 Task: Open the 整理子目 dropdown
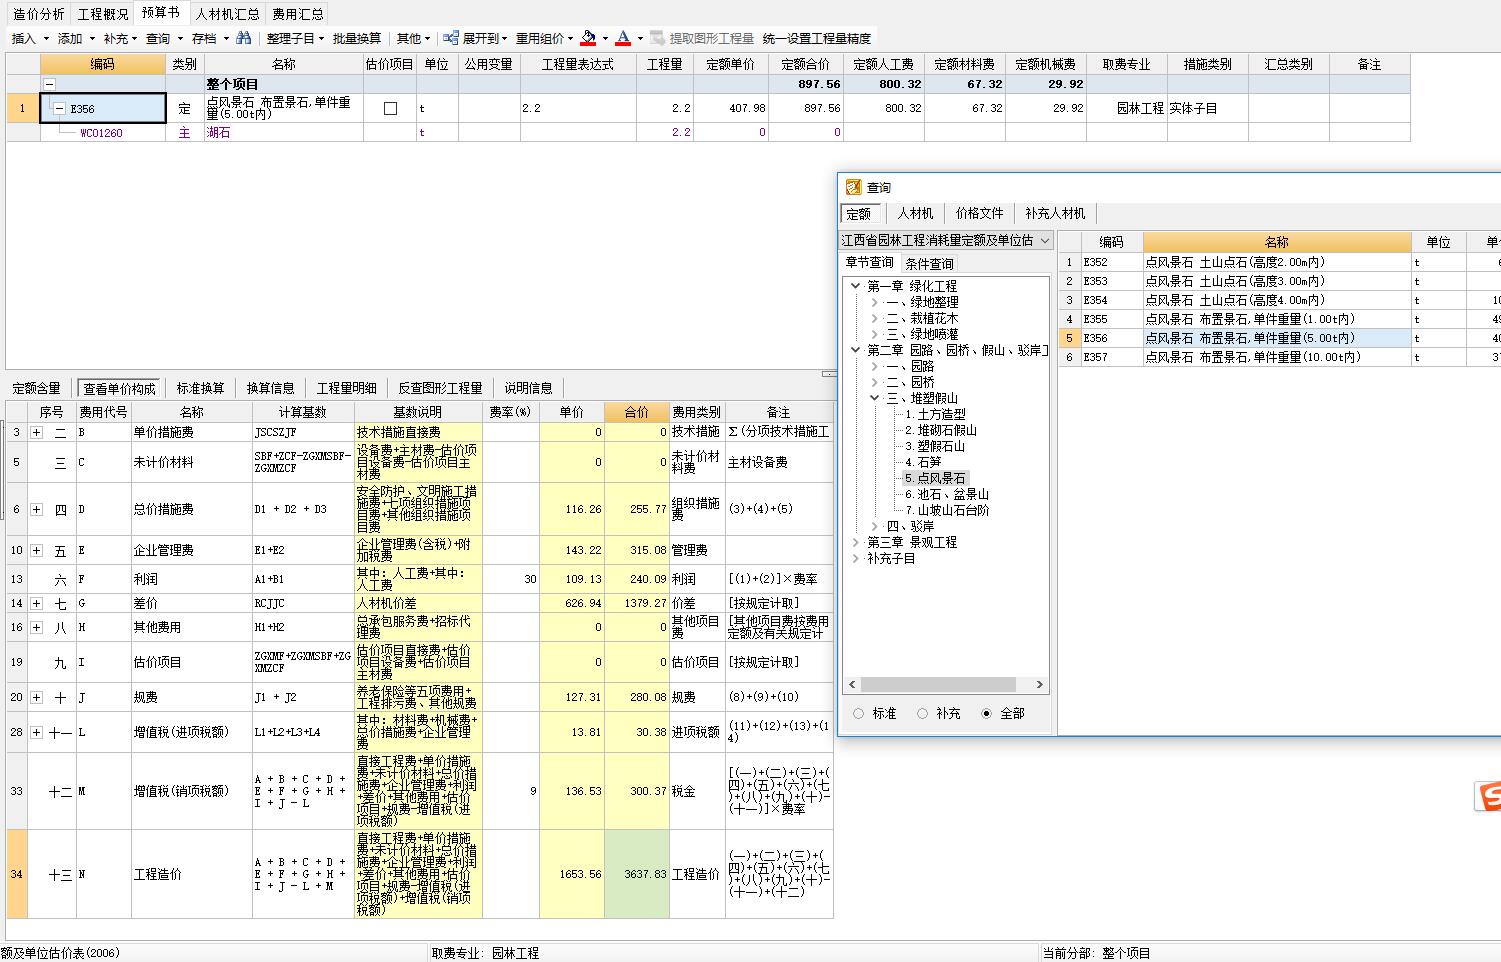pos(321,38)
